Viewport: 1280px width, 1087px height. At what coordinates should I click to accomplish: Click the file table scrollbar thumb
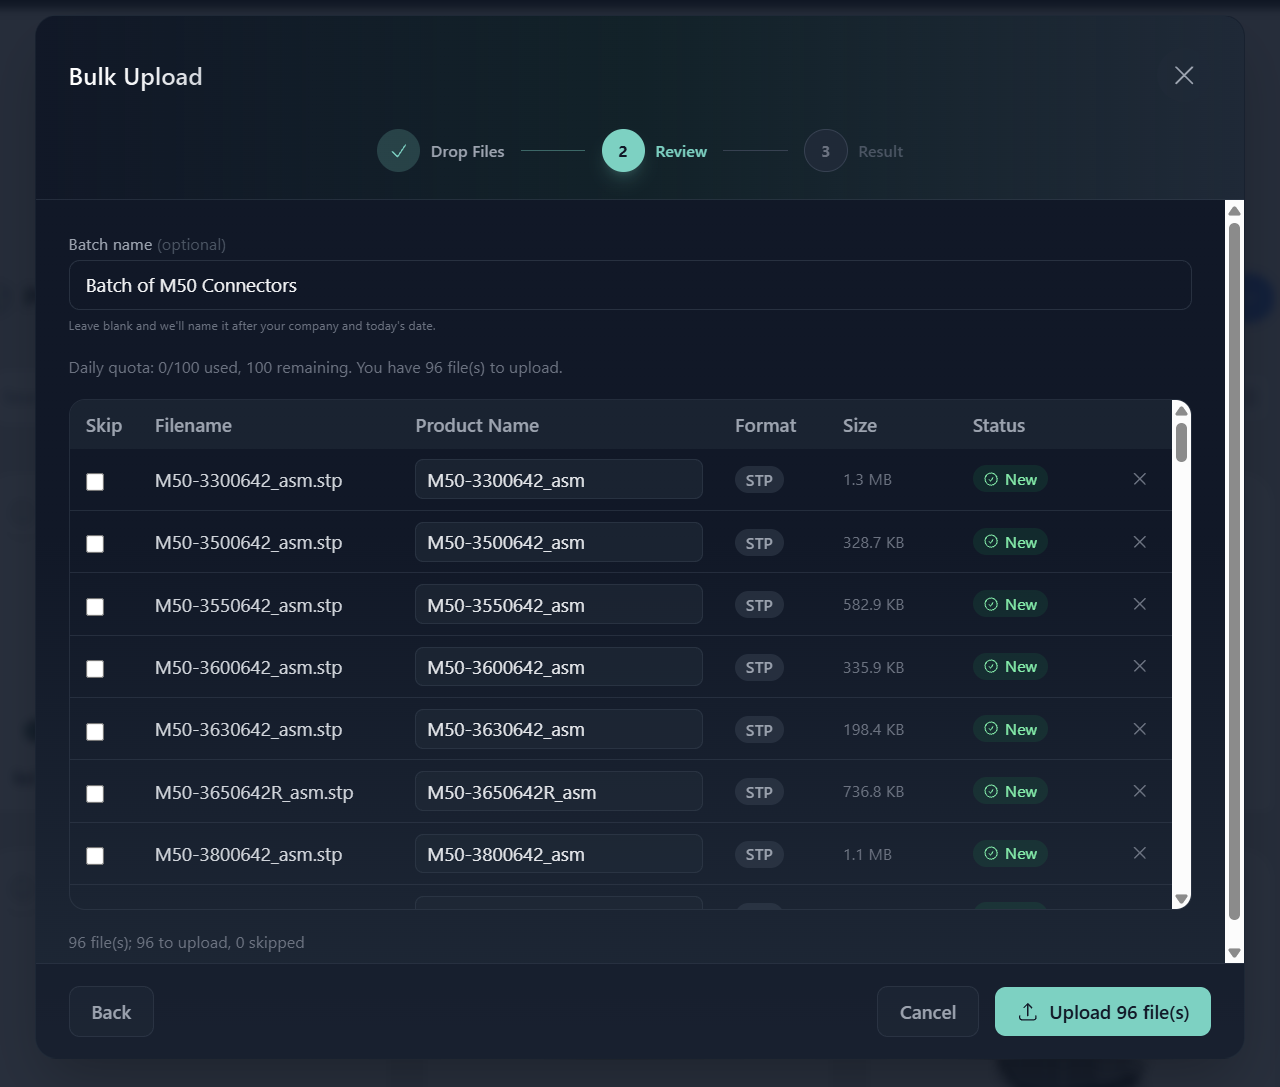pos(1181,442)
